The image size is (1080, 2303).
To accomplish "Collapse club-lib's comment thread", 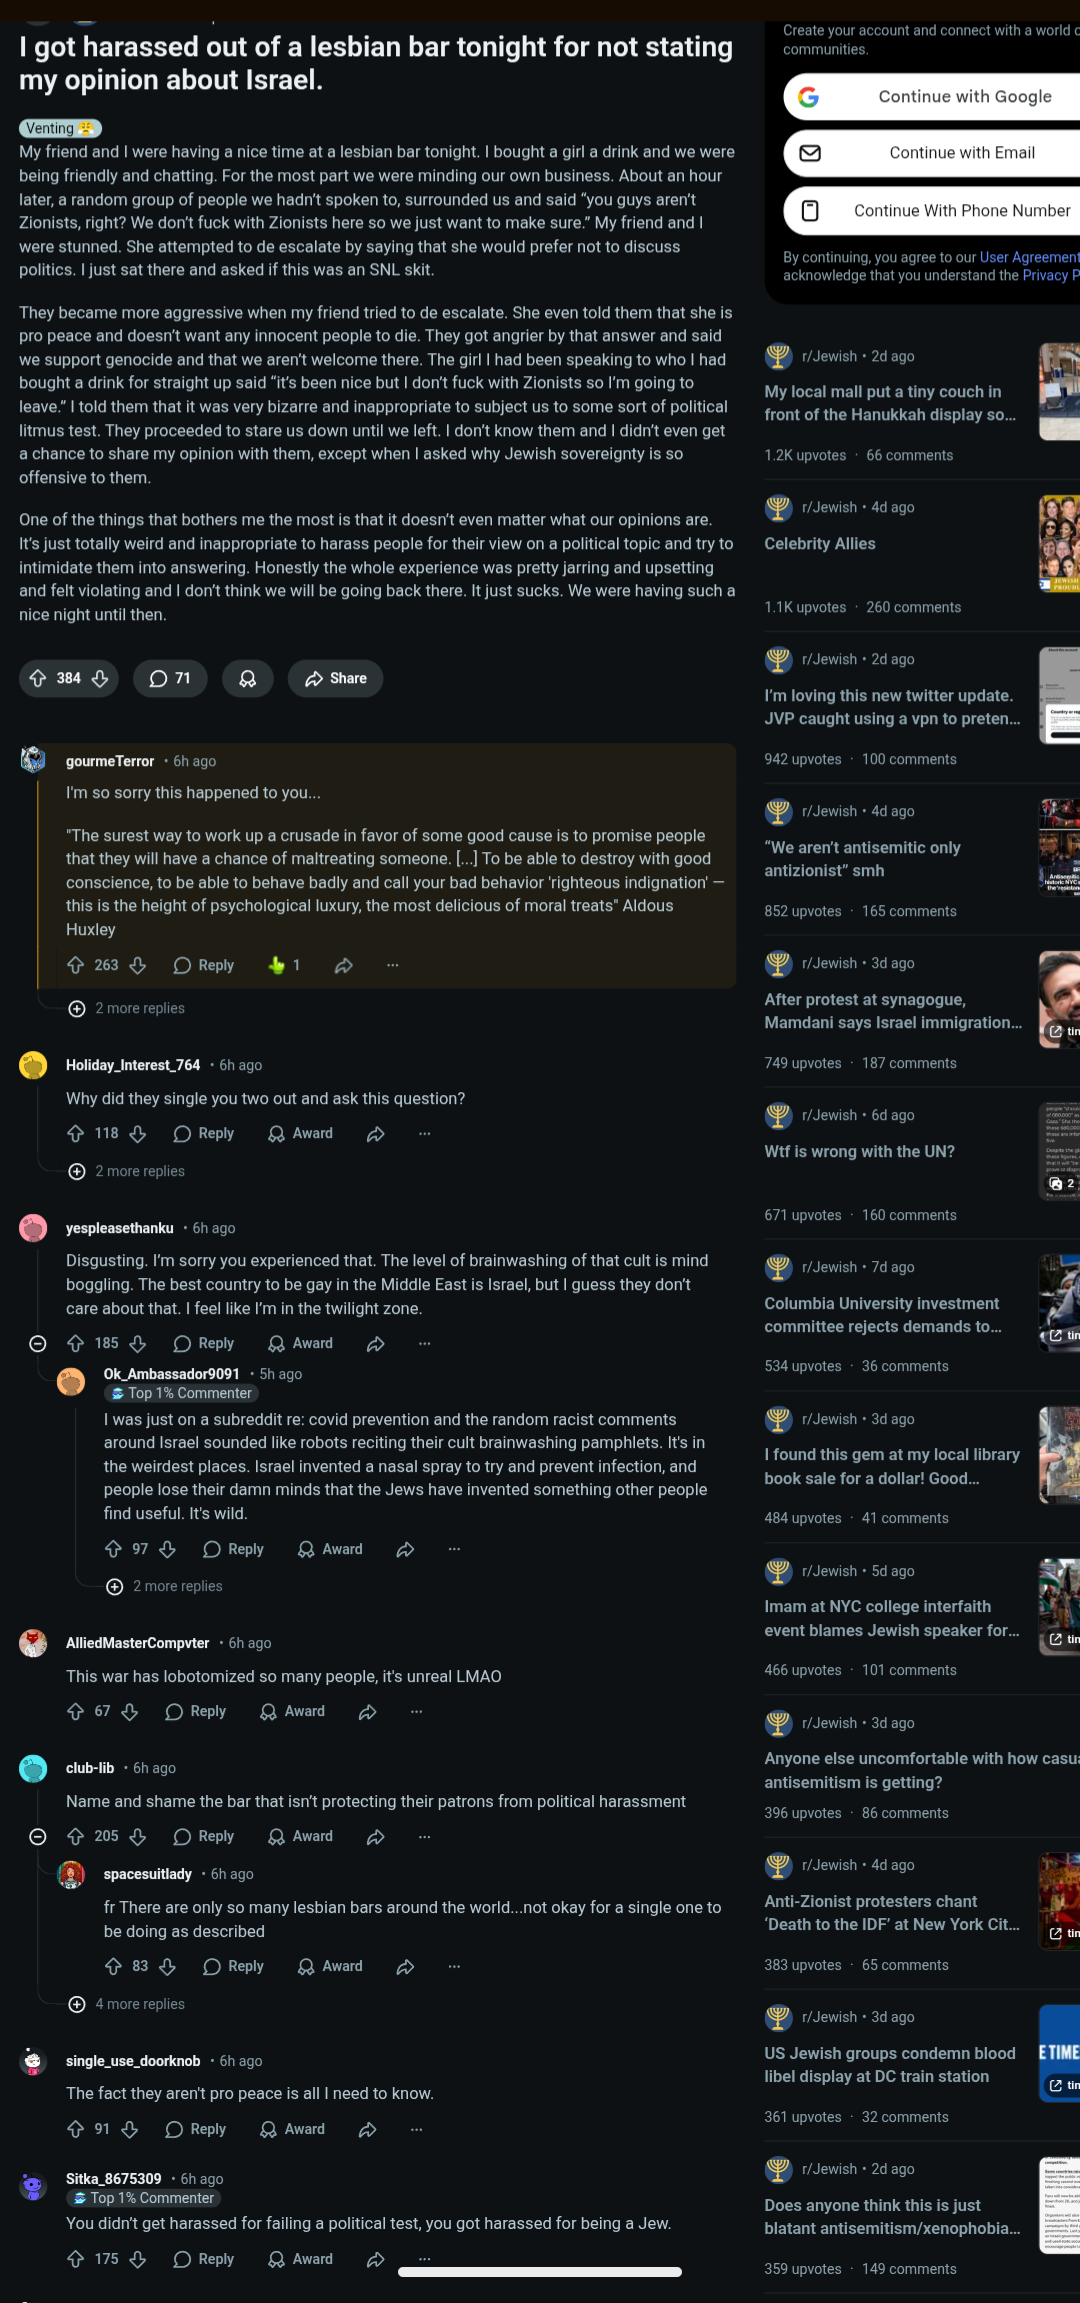I will coord(38,1836).
